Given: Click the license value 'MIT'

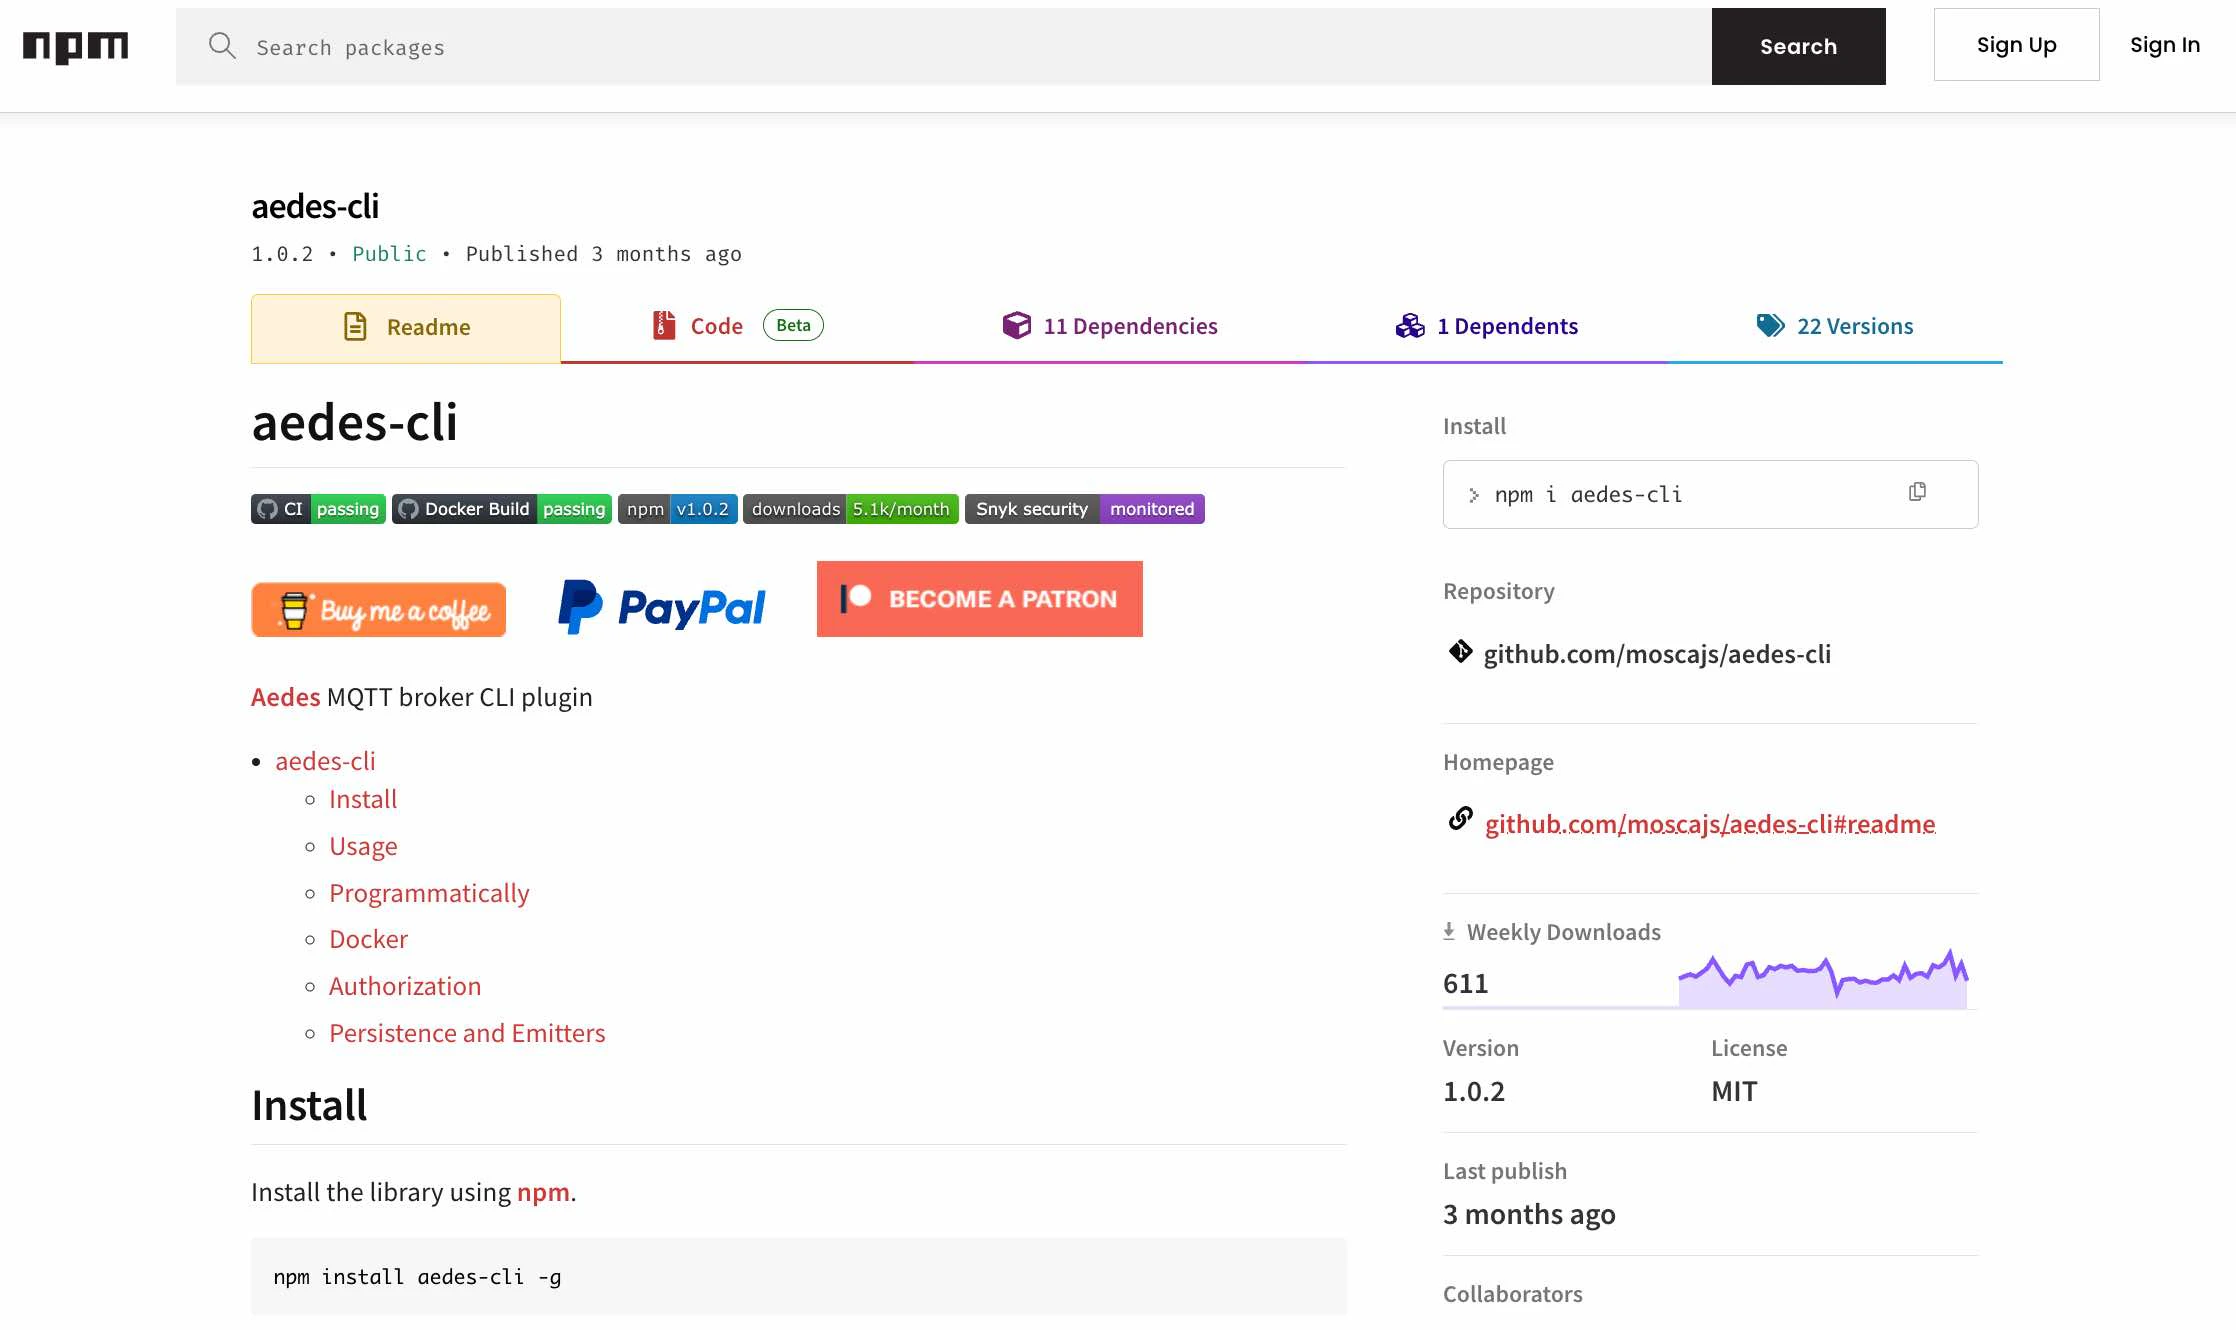Looking at the screenshot, I should click(x=1734, y=1091).
